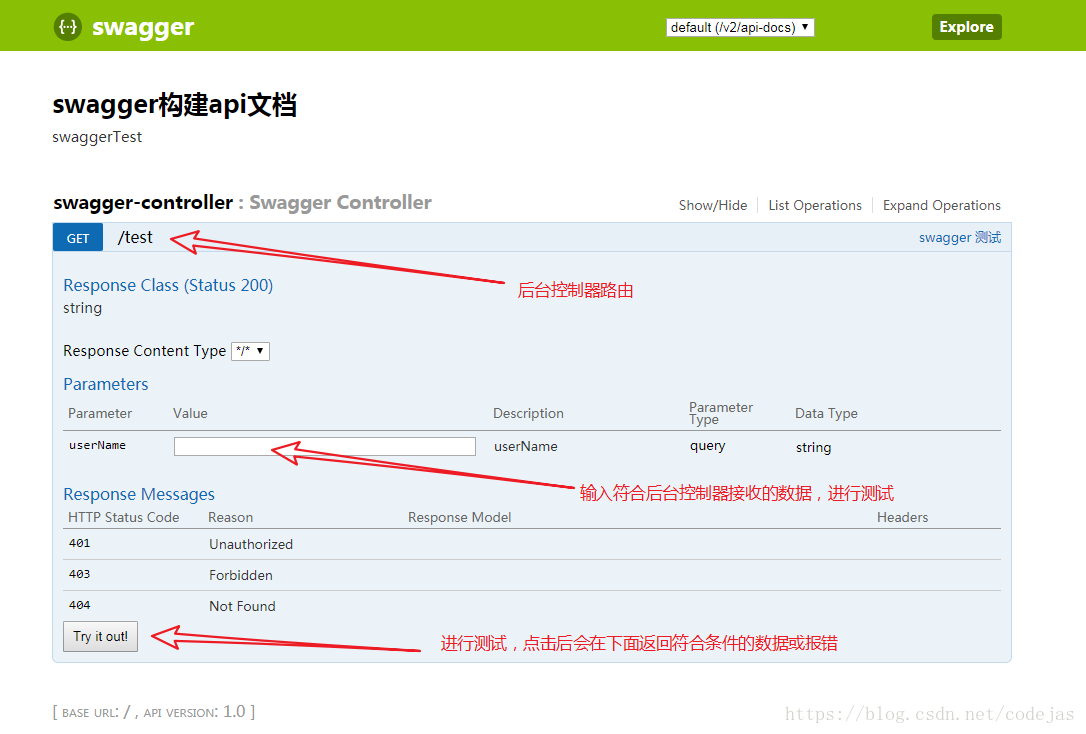Click the 'HTTP Status Code' column header

(124, 517)
